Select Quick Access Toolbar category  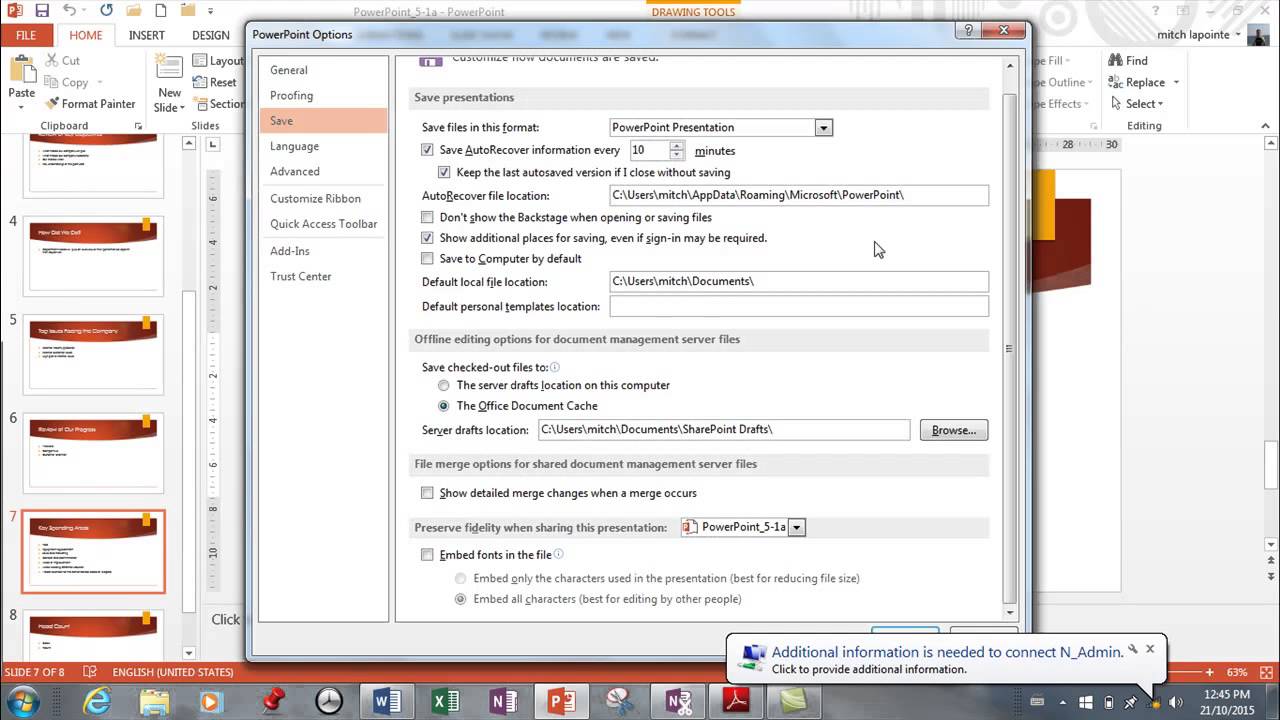[x=323, y=224]
